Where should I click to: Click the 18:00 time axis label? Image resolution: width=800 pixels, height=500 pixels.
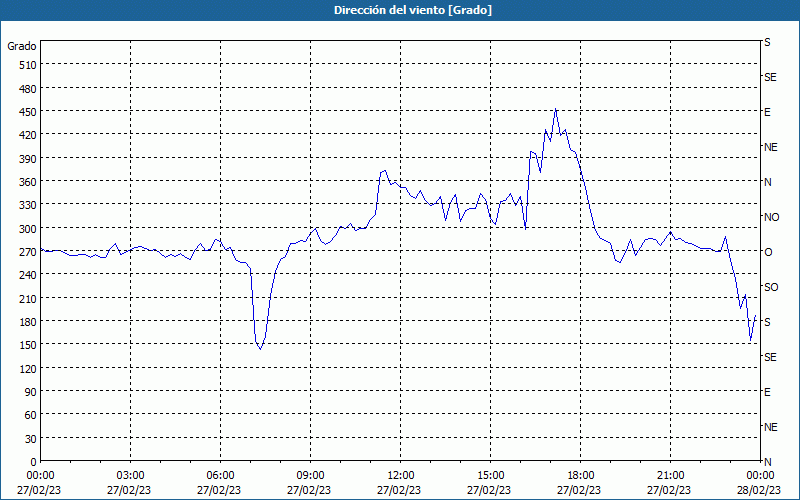[x=581, y=476]
